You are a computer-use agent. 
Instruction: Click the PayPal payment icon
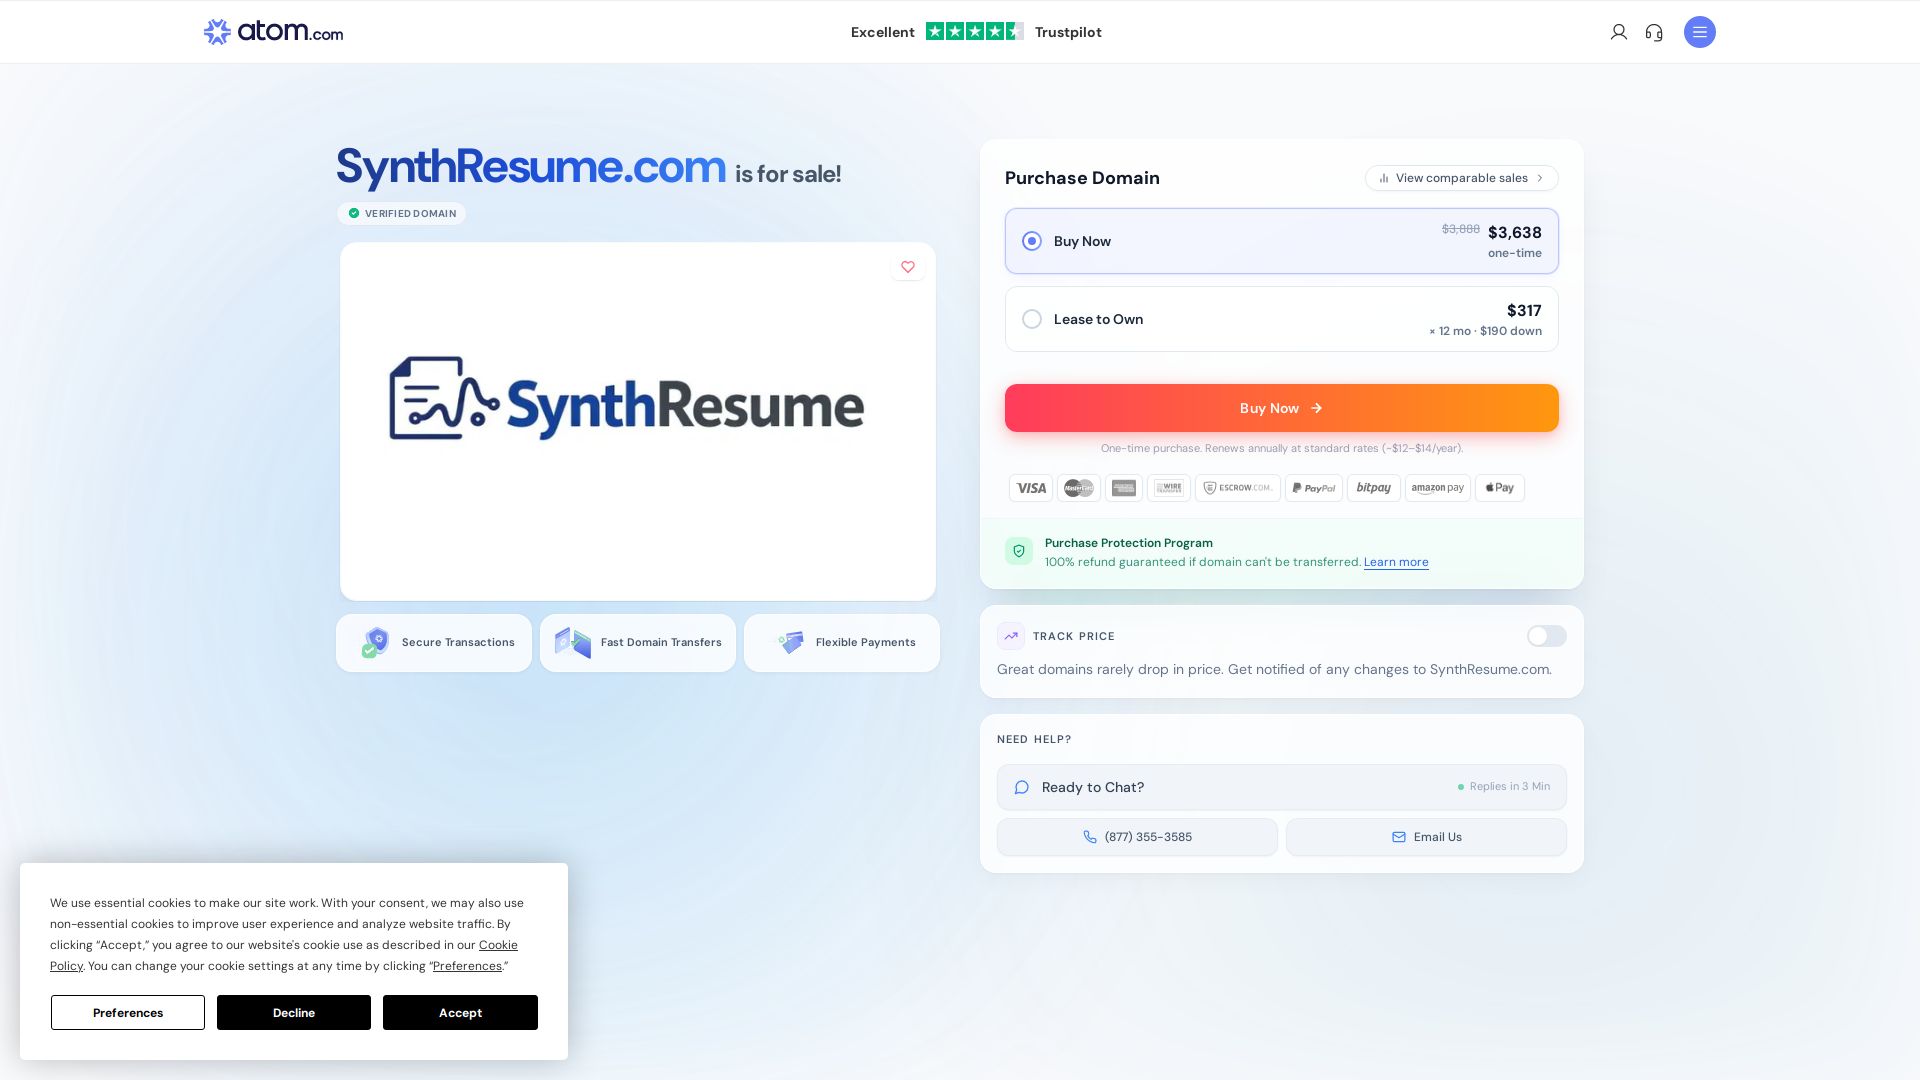(x=1314, y=488)
